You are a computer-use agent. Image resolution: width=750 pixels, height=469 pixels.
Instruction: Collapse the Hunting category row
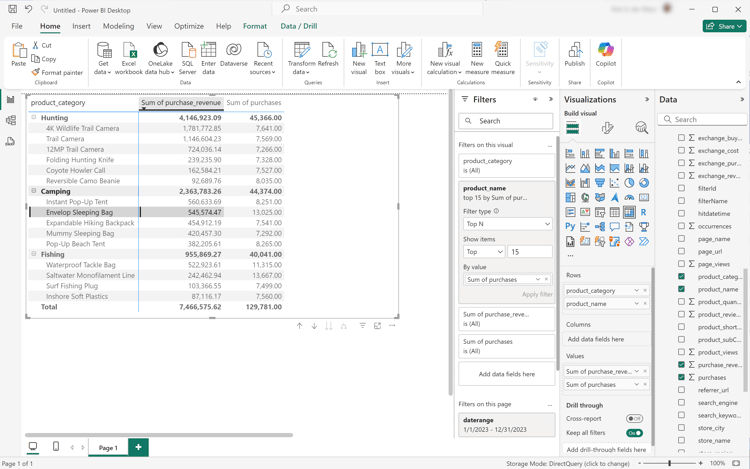(33, 118)
